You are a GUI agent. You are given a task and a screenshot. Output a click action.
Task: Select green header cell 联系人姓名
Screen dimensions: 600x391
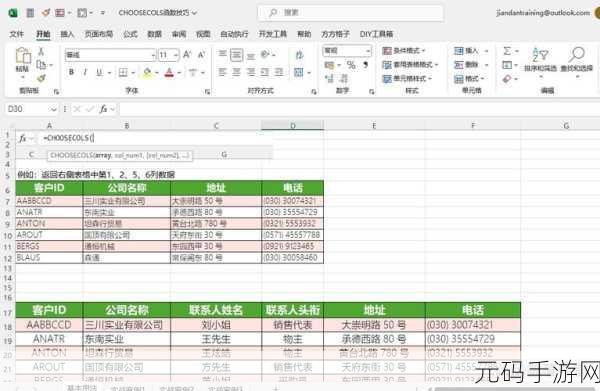click(x=216, y=310)
